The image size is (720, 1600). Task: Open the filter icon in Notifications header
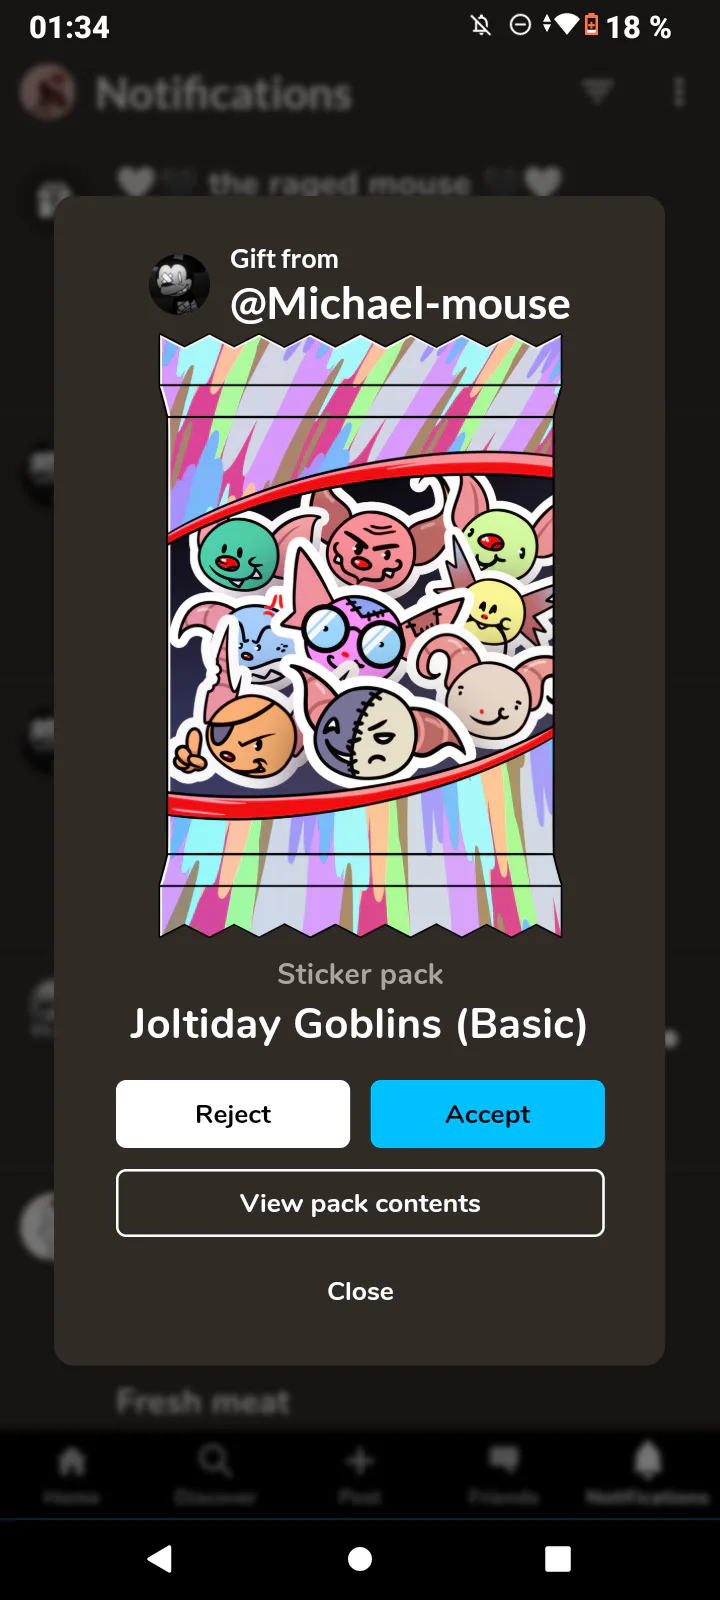pyautogui.click(x=598, y=92)
